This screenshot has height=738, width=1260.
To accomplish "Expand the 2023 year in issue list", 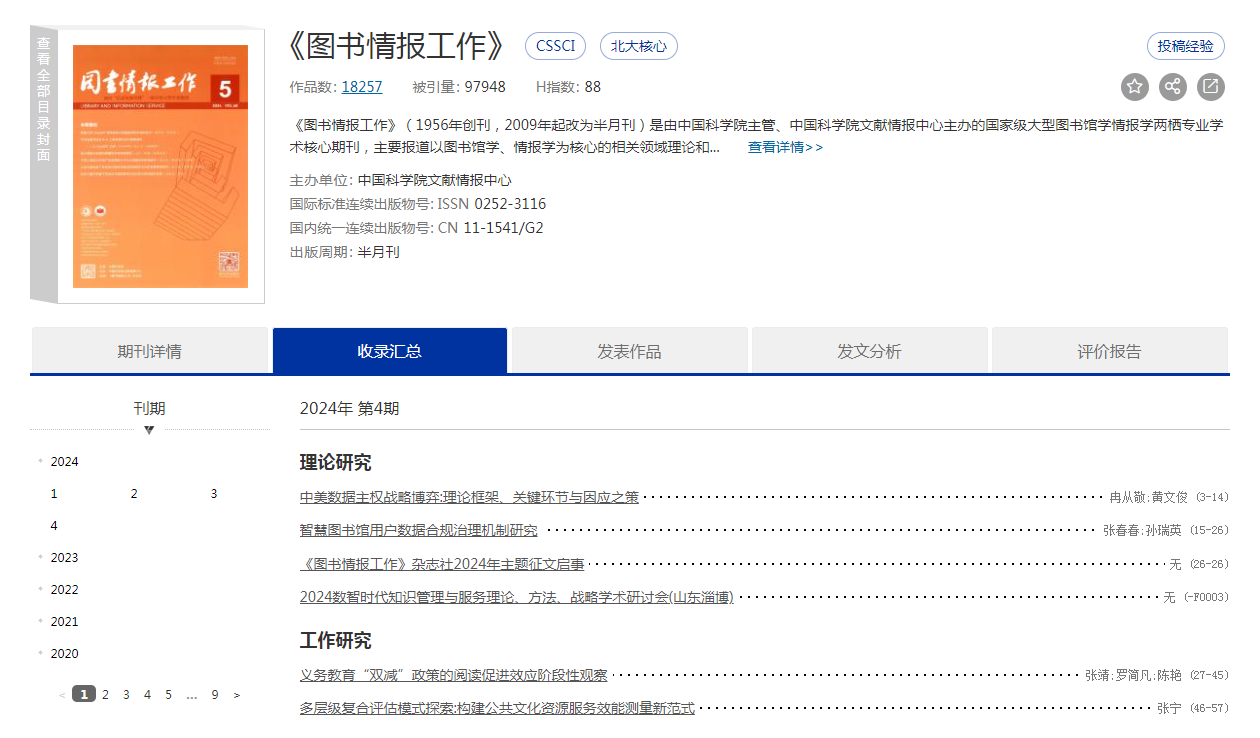I will (x=64, y=558).
